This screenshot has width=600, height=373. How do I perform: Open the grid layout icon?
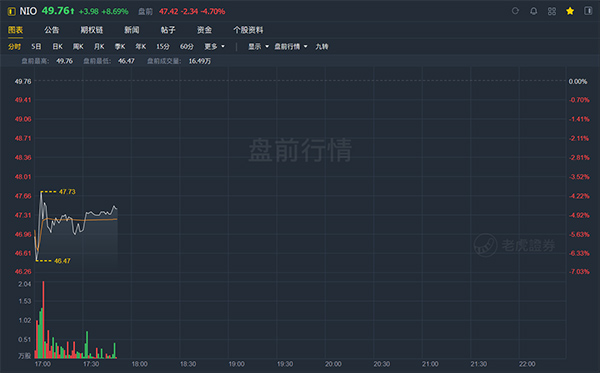click(x=552, y=11)
